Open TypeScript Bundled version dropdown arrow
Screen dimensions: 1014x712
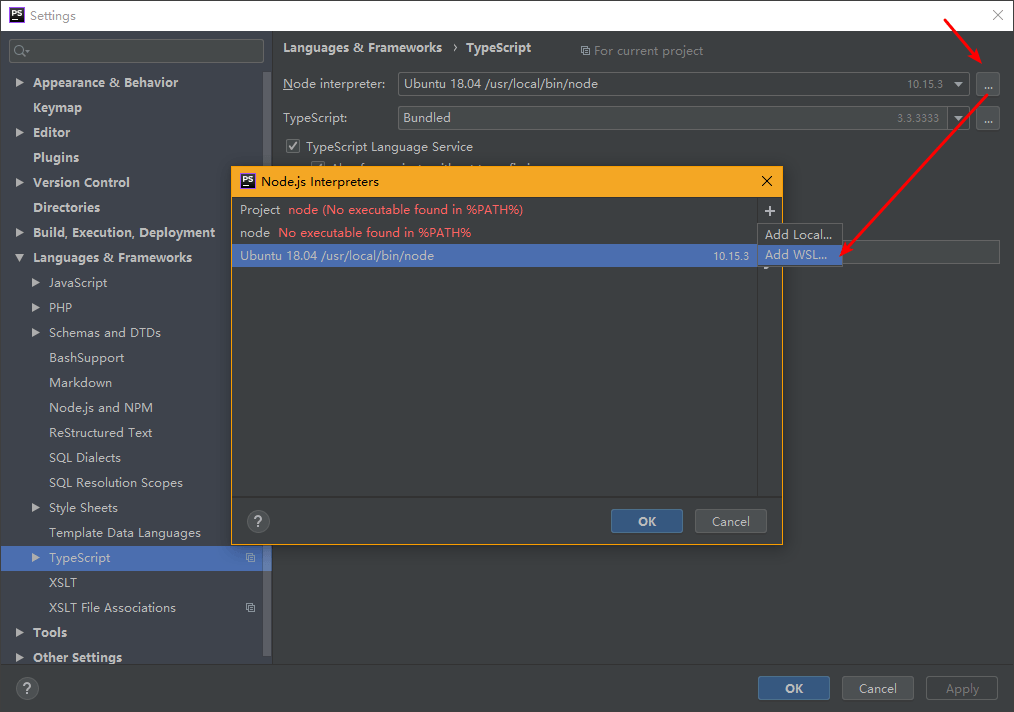958,118
